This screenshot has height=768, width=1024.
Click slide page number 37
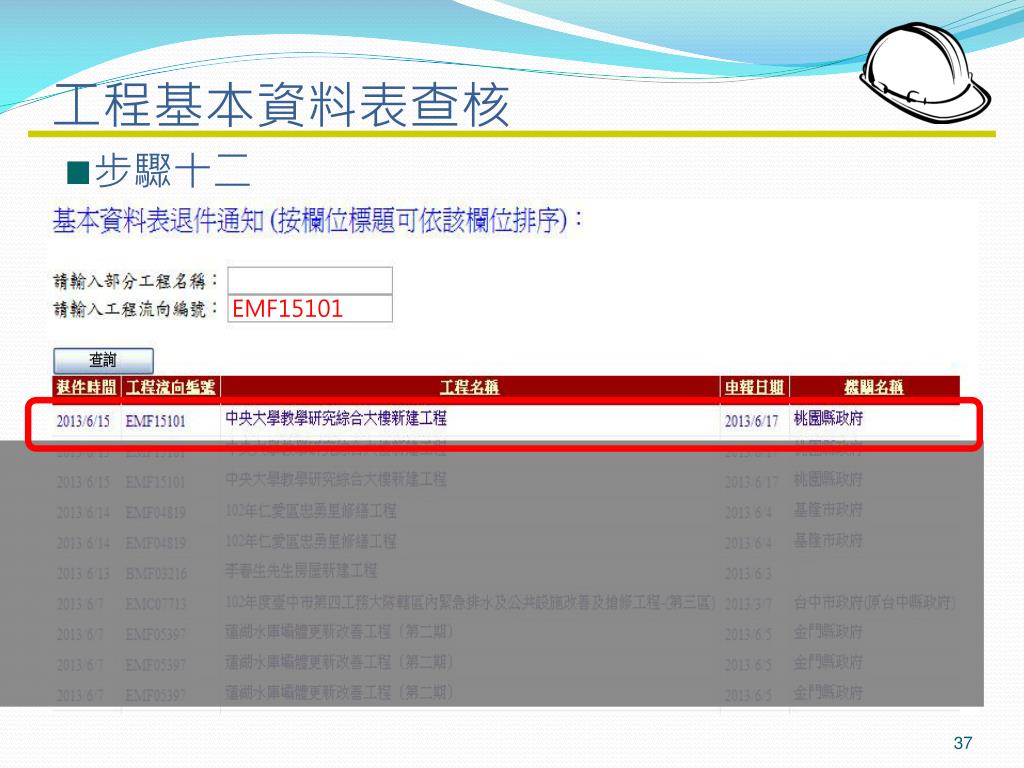[963, 743]
